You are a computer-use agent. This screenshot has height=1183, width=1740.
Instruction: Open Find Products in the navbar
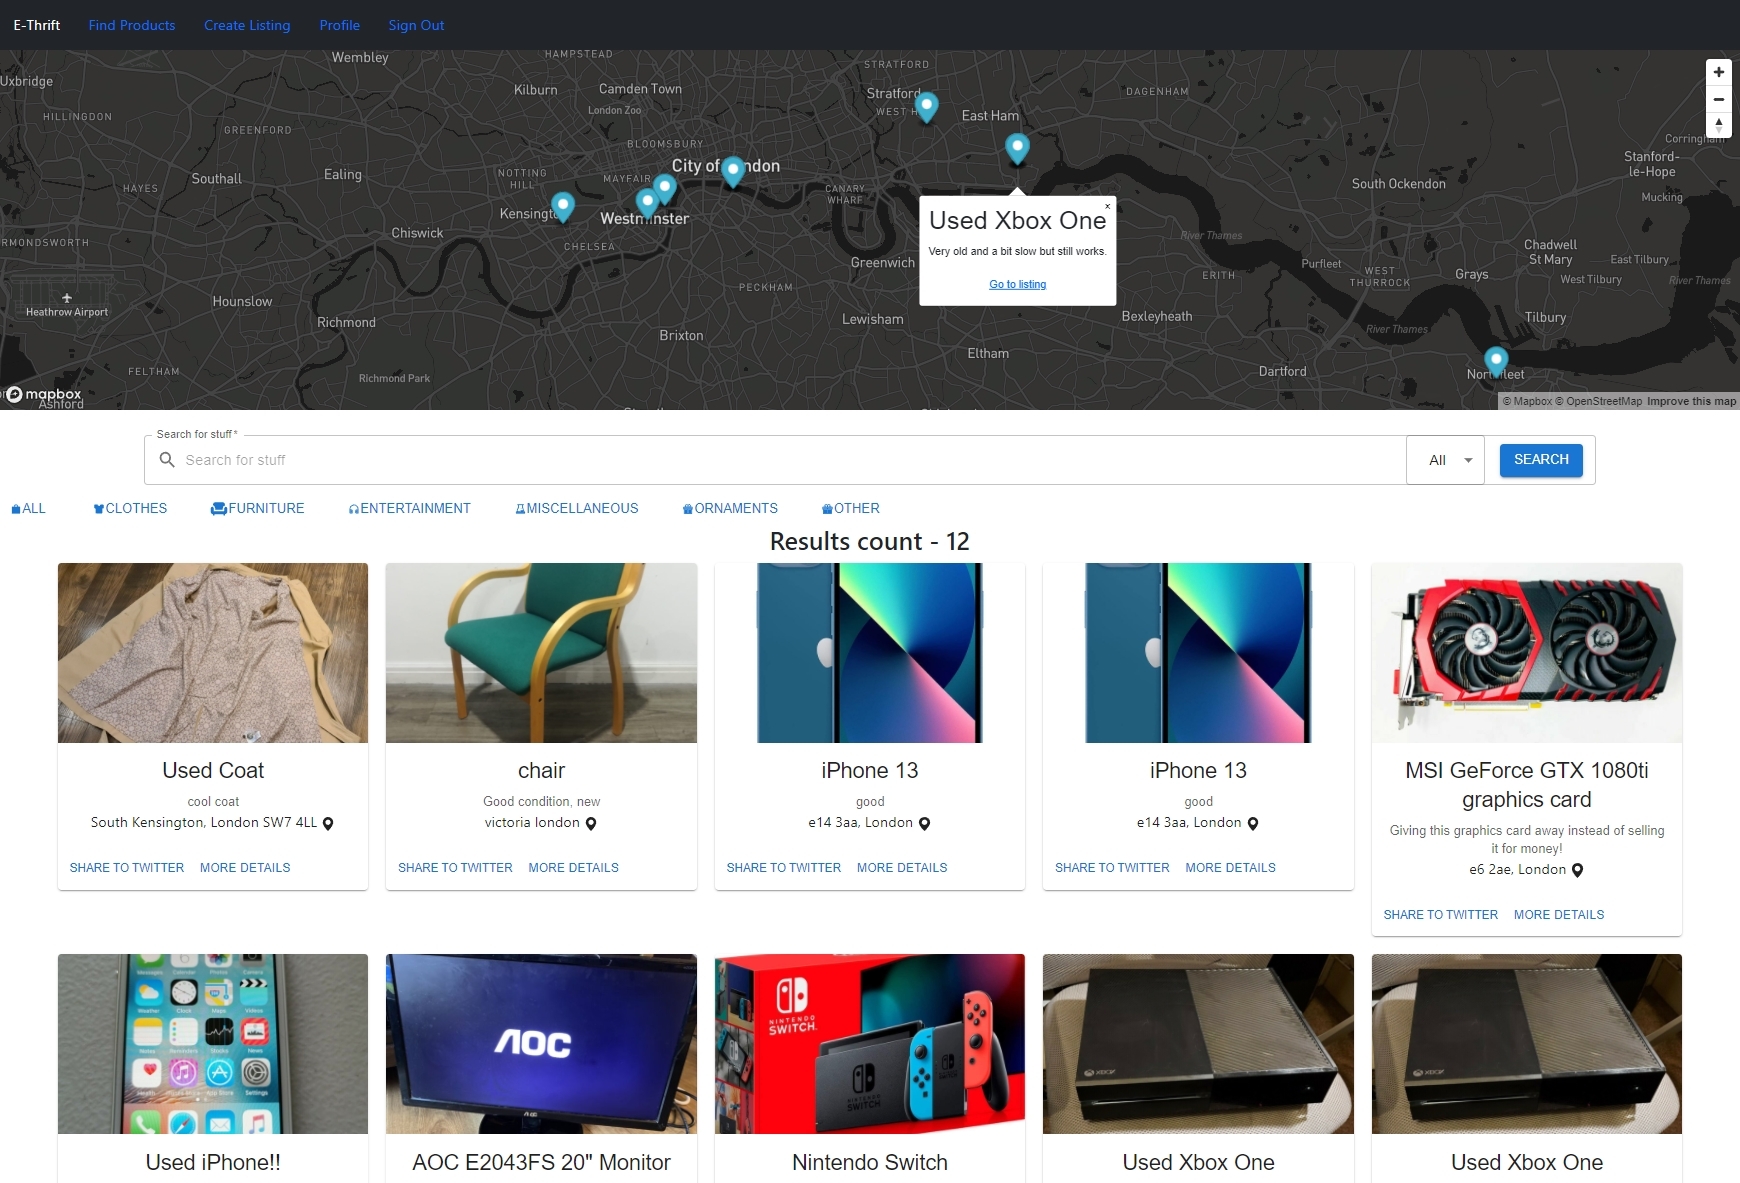[x=132, y=25]
